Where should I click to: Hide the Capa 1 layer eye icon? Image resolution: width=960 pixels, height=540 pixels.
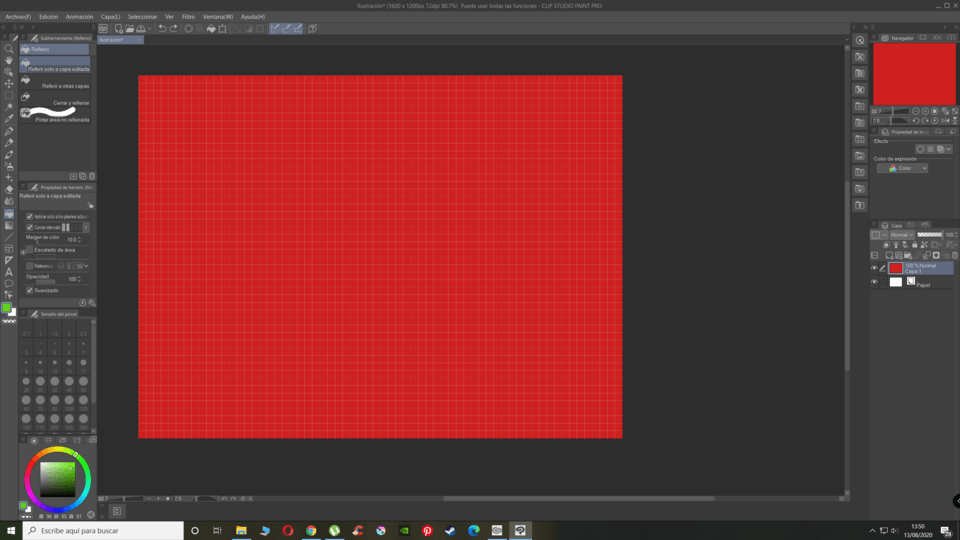[x=874, y=268]
